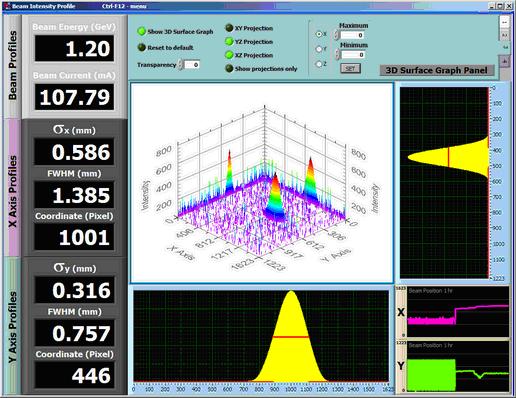Select the Z axis radio button
Image resolution: width=516 pixels, height=398 pixels.
(319, 64)
